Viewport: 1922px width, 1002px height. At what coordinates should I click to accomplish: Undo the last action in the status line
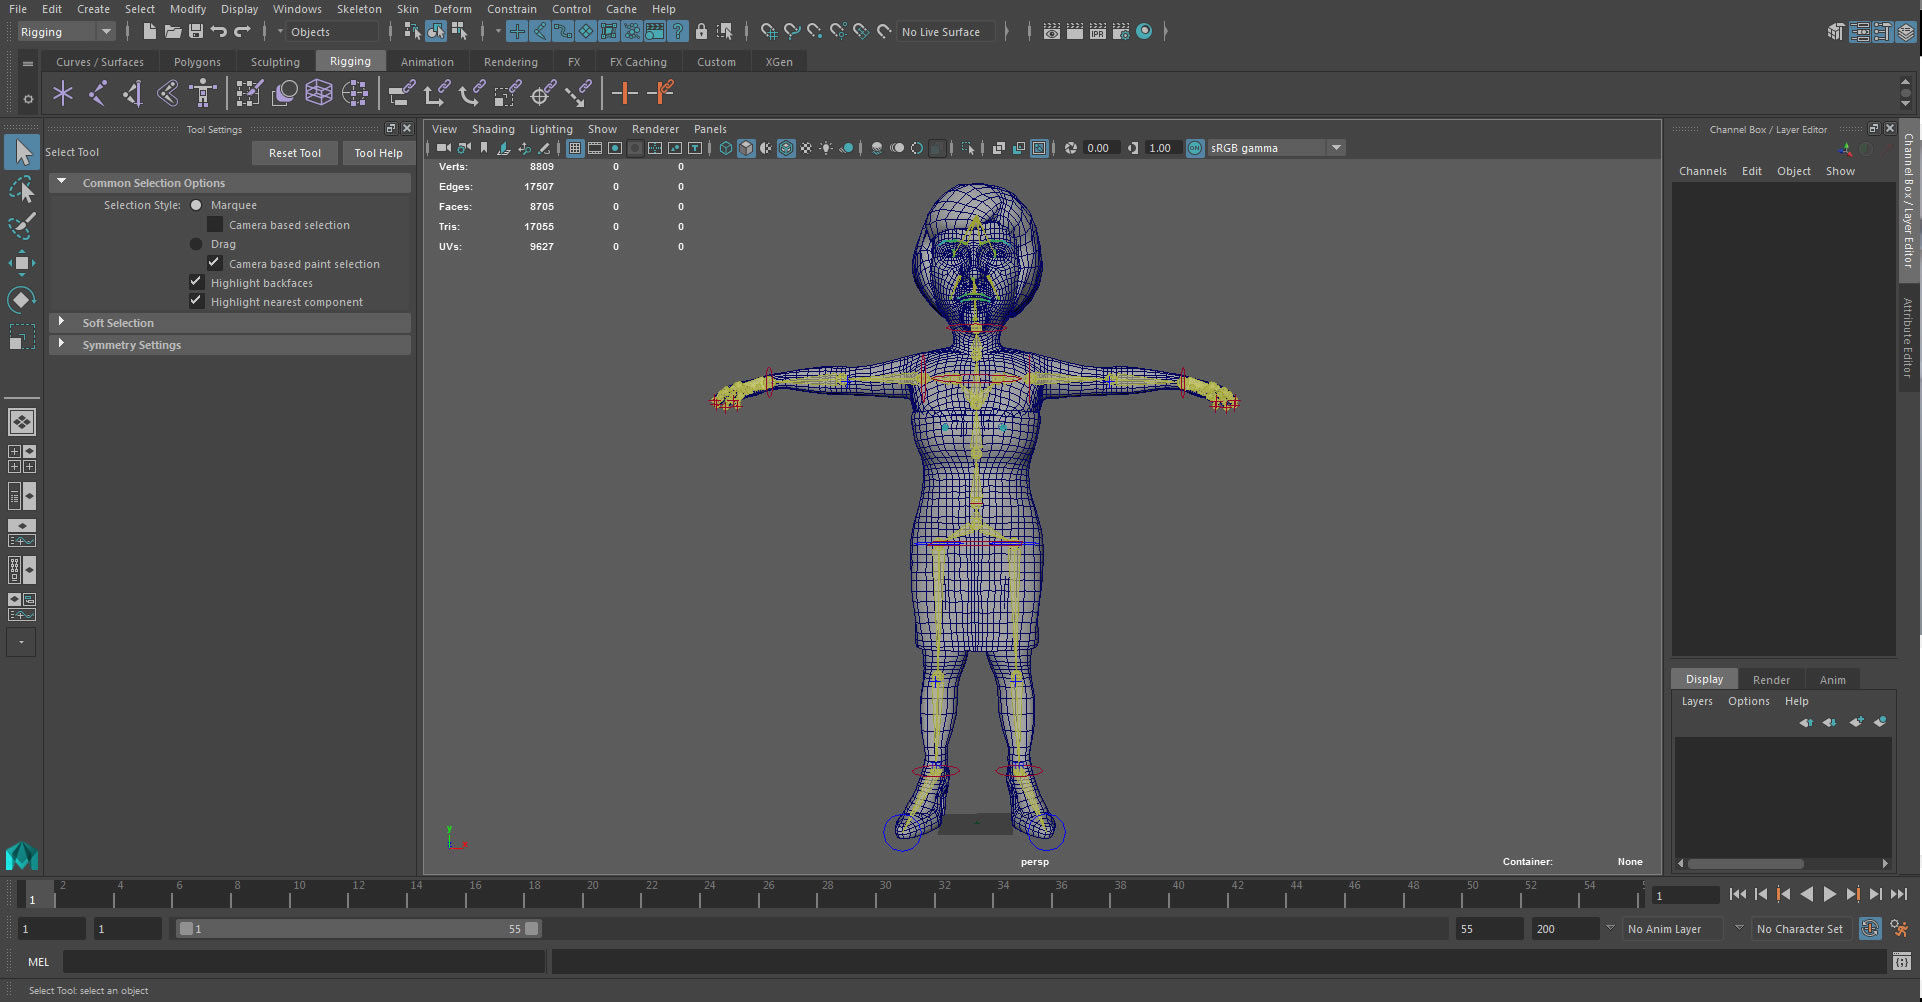(219, 32)
